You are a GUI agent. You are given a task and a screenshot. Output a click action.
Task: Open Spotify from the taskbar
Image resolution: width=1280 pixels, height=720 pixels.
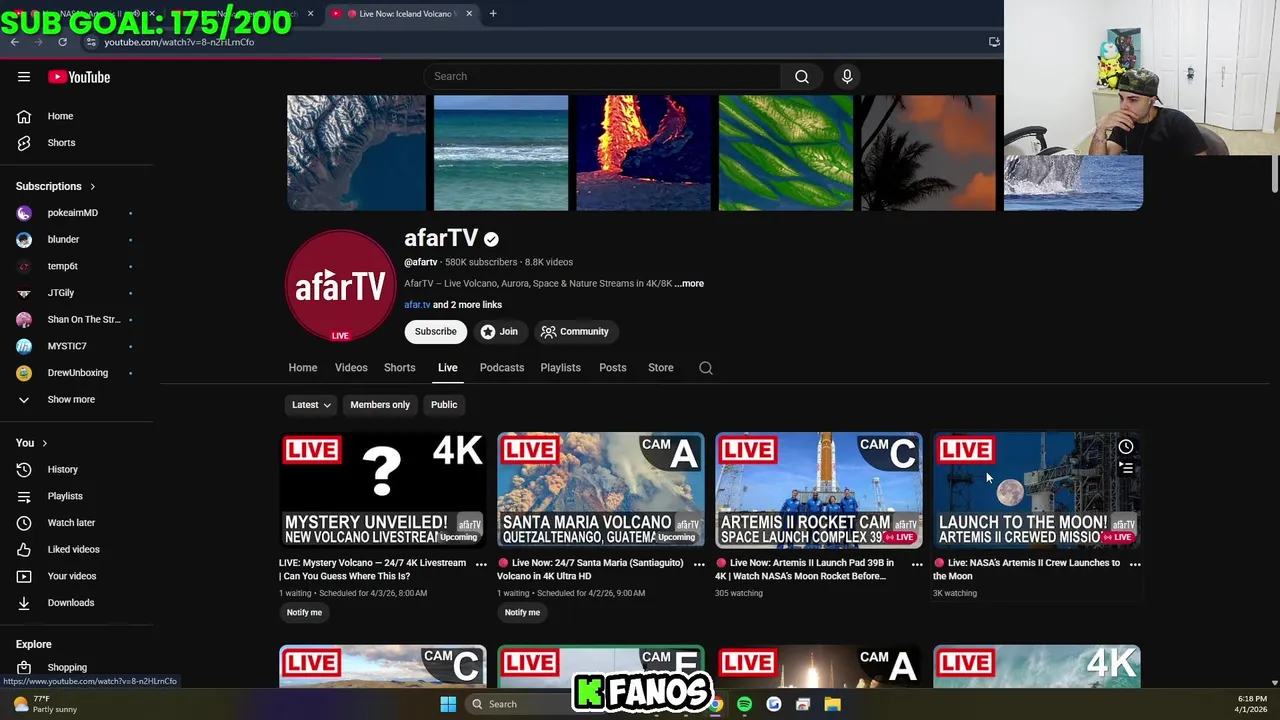744,704
